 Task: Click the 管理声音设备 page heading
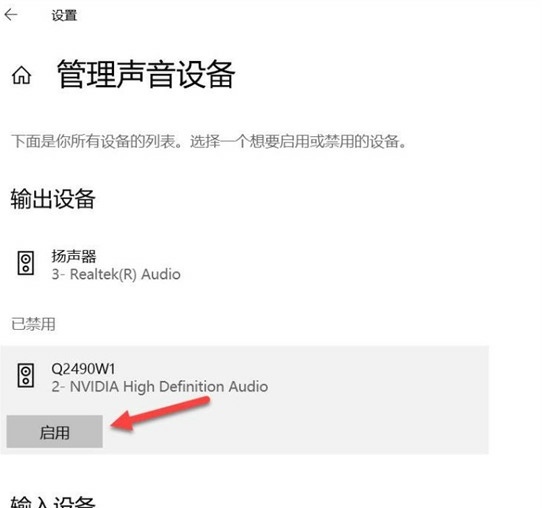[x=146, y=74]
